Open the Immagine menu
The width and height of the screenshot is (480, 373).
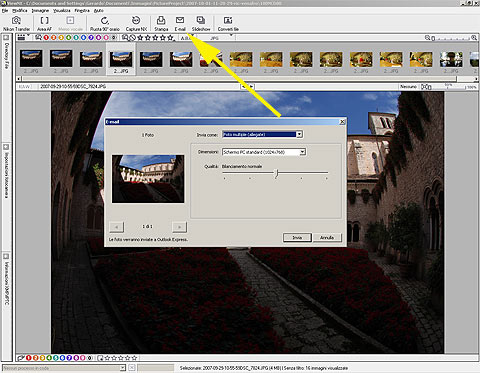pos(40,11)
